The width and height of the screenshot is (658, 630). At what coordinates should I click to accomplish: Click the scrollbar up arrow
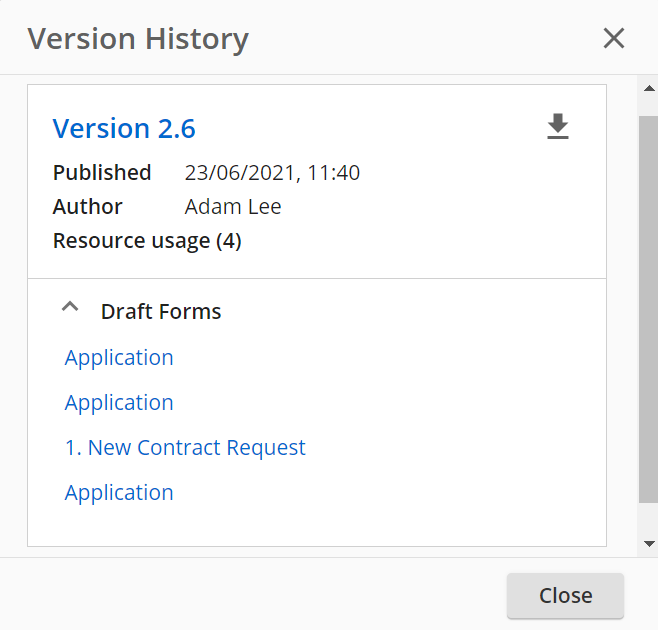click(648, 89)
